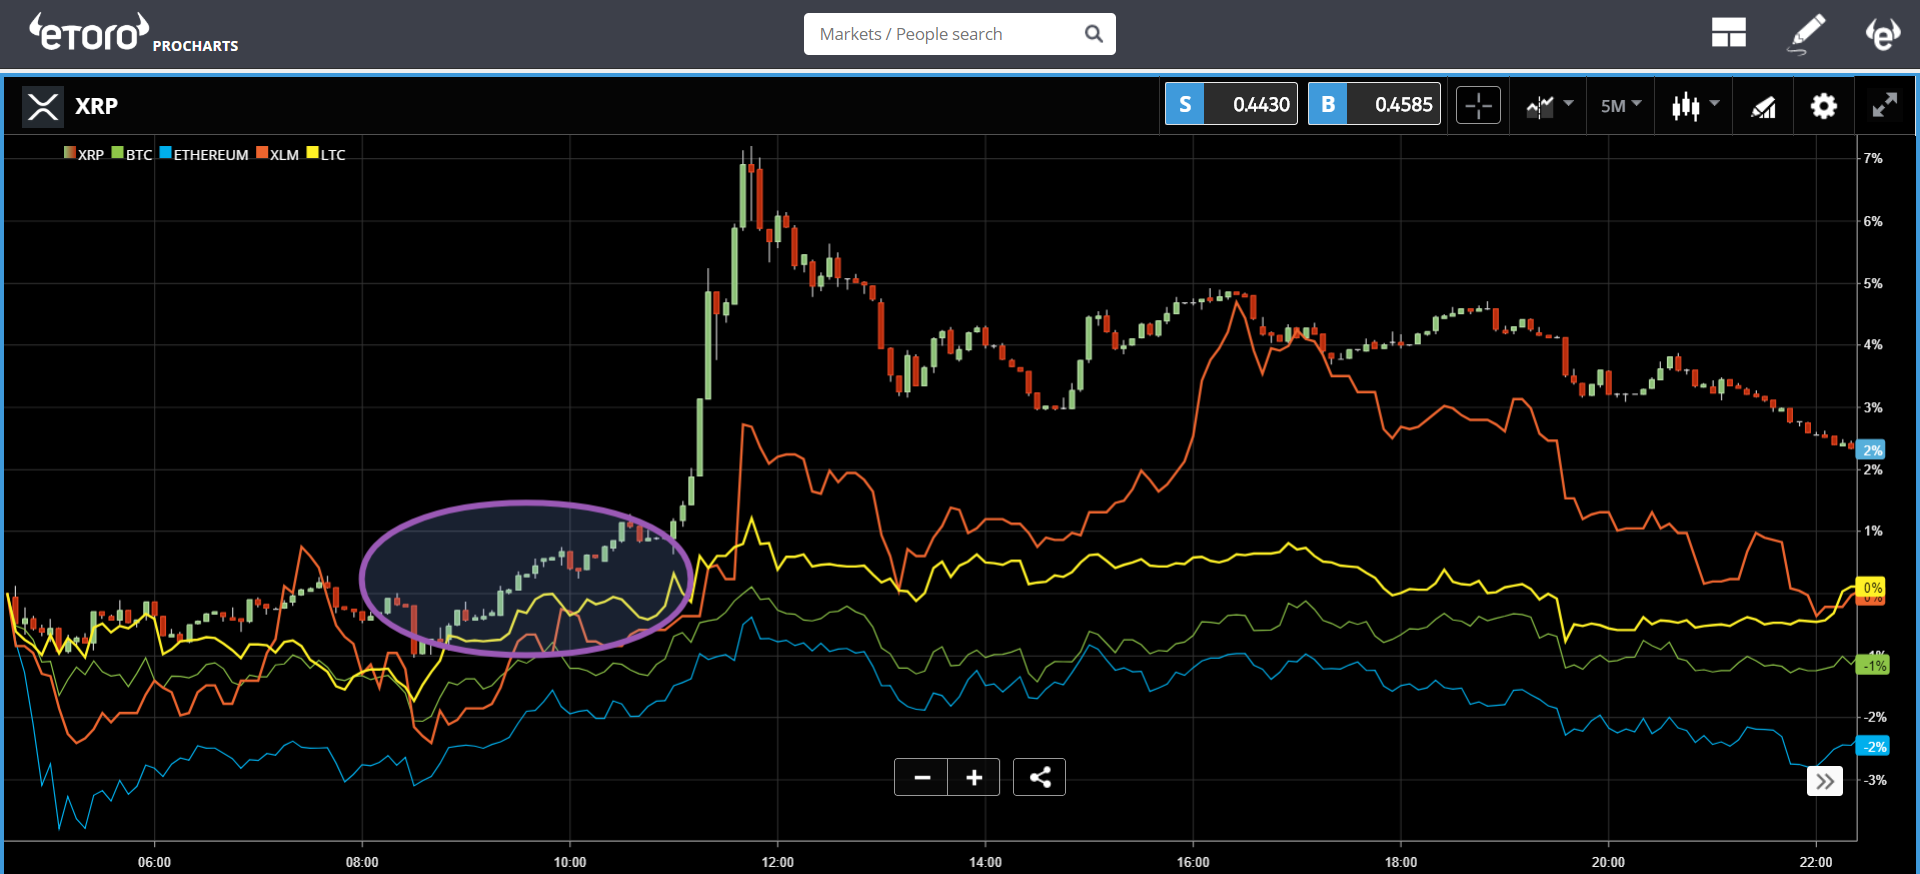Toggle the BTC series in legend
Screen dimensions: 1920x874
[x=132, y=154]
